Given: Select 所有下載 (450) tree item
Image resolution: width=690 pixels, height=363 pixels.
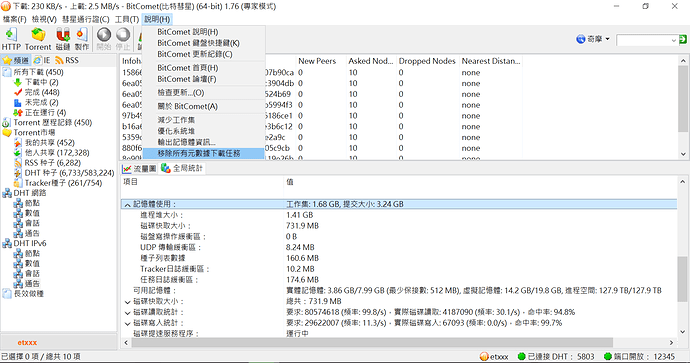Looking at the screenshot, I should [x=38, y=72].
